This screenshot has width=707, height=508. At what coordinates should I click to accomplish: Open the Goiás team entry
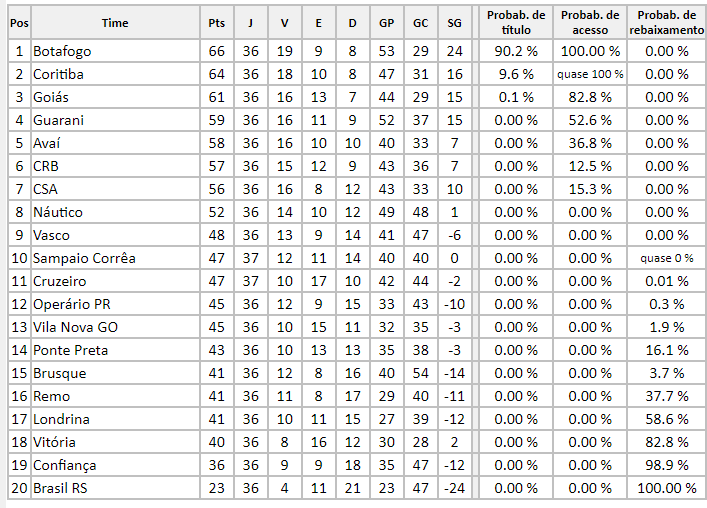51,97
